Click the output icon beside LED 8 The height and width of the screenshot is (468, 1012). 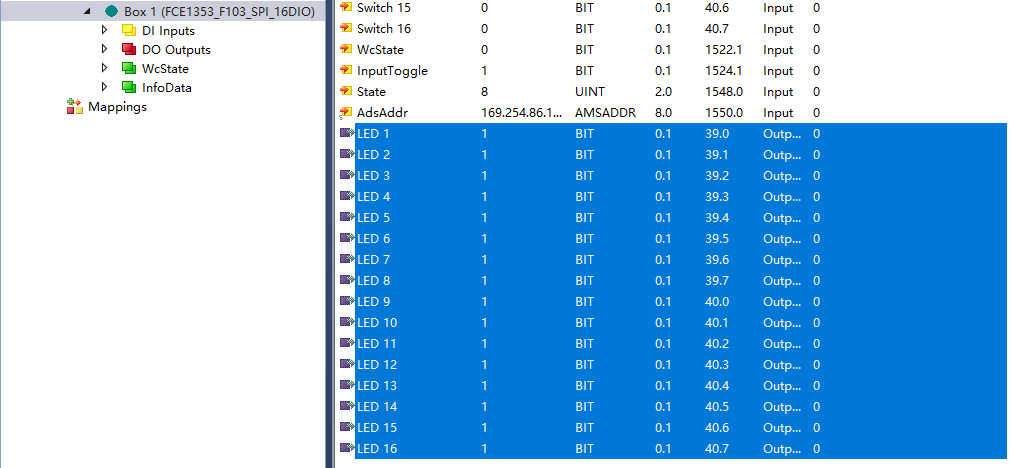(347, 280)
